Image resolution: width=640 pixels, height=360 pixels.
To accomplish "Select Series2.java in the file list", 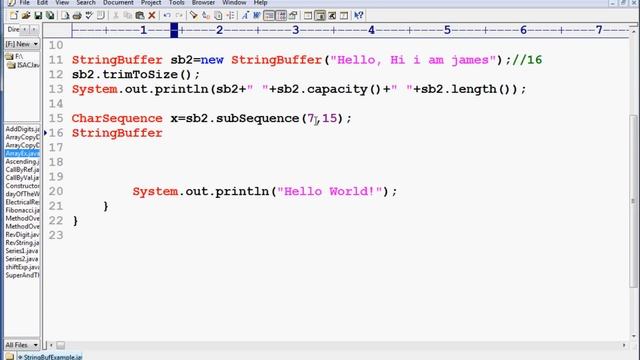I will (22, 259).
